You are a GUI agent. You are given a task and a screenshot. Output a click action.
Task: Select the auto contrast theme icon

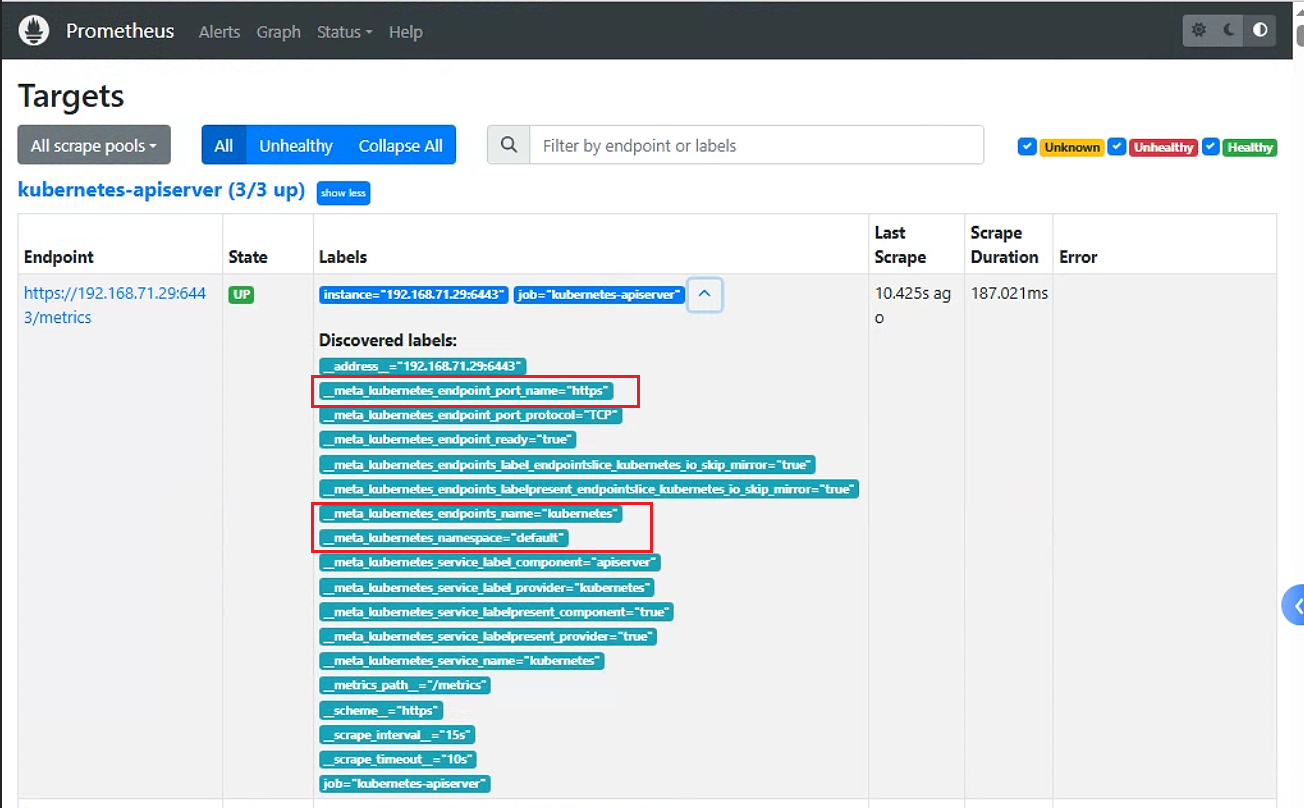[x=1260, y=30]
